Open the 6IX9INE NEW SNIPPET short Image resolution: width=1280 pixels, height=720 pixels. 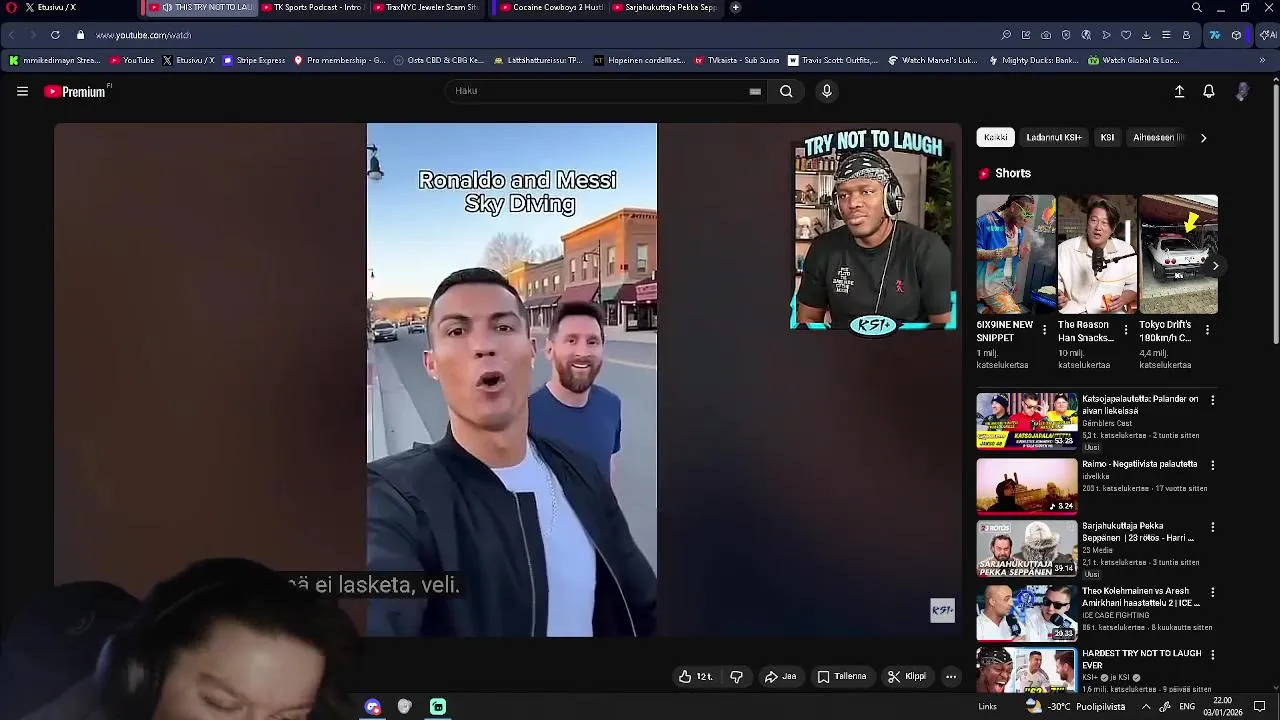(1015, 254)
